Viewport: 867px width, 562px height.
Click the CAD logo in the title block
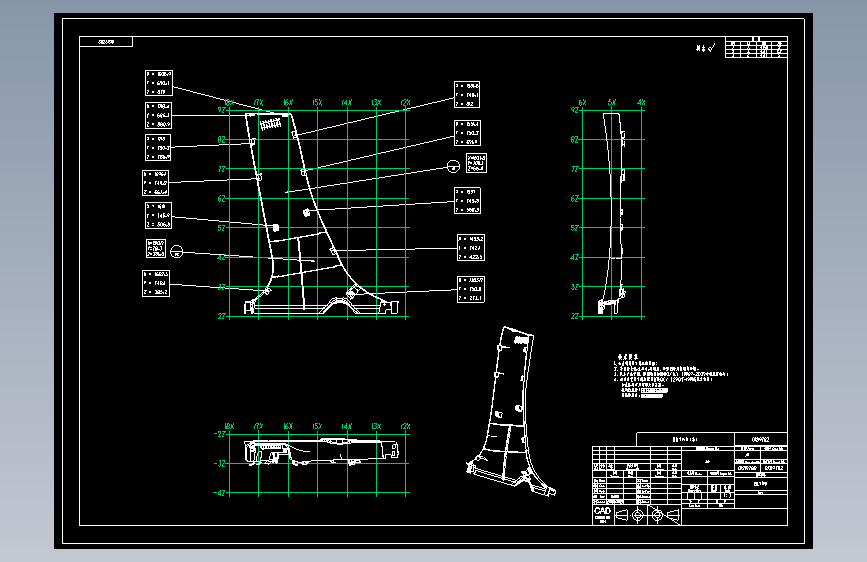[602, 514]
